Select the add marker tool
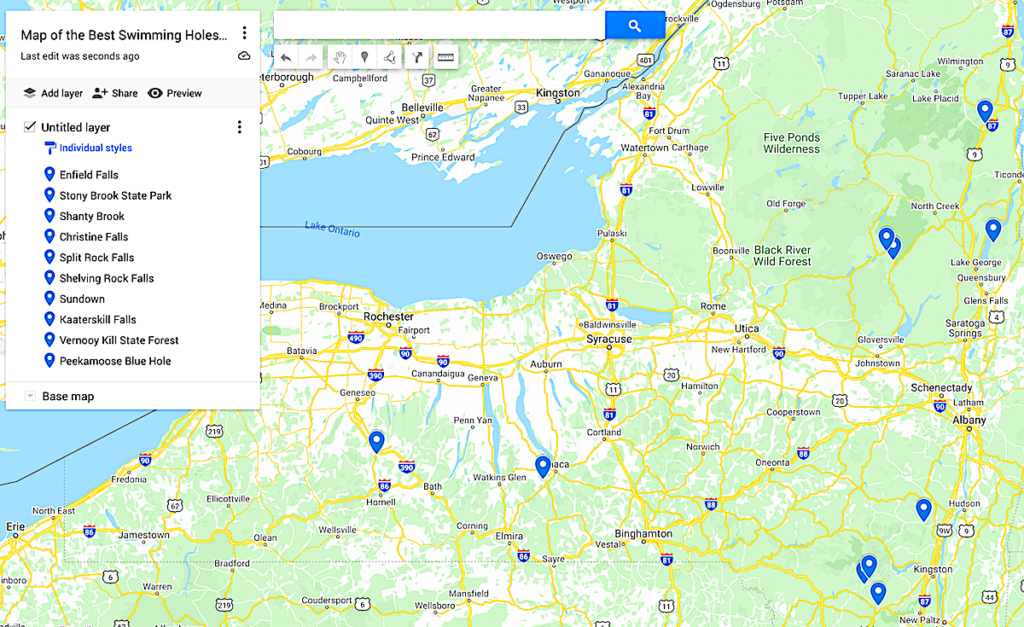The height and width of the screenshot is (627, 1024). pos(364,57)
